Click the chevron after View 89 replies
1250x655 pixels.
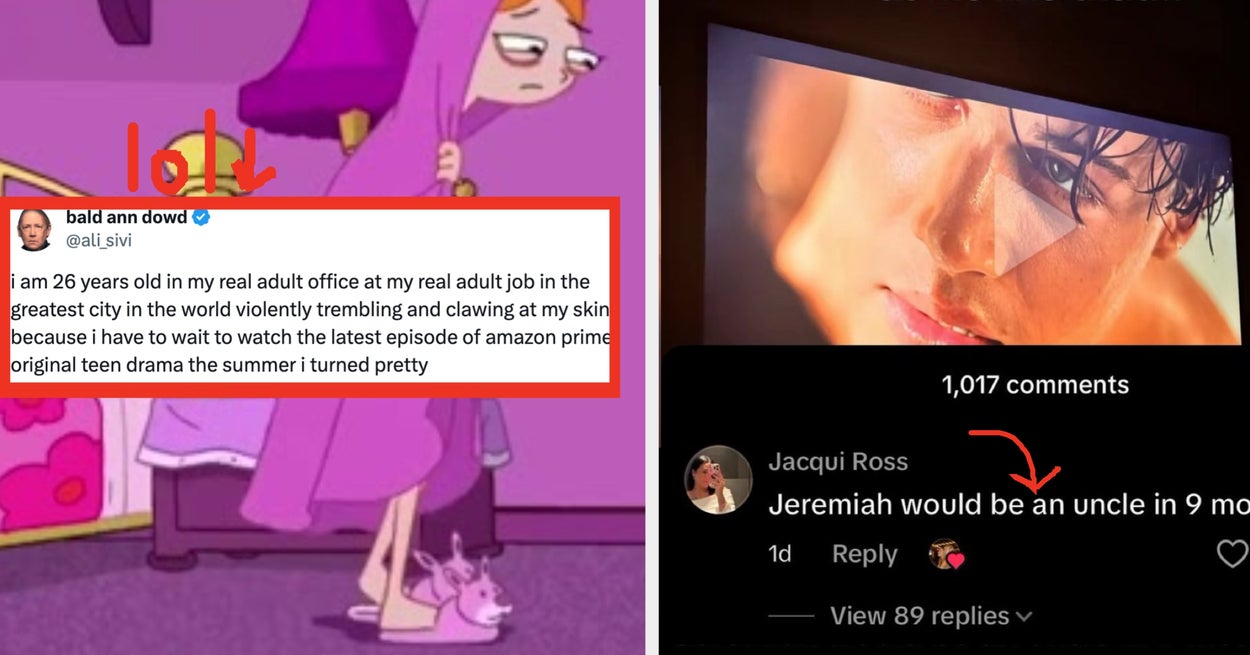(1023, 617)
